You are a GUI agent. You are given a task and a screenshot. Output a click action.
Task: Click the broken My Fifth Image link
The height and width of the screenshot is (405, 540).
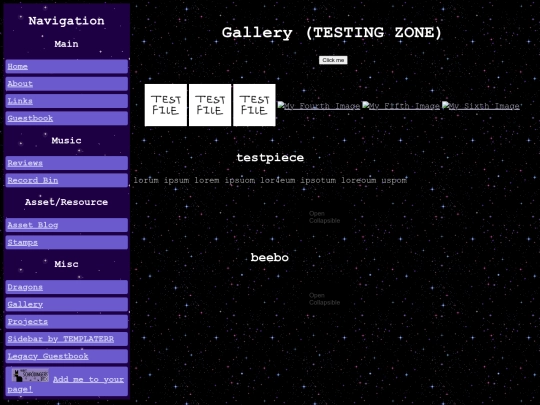pos(401,106)
